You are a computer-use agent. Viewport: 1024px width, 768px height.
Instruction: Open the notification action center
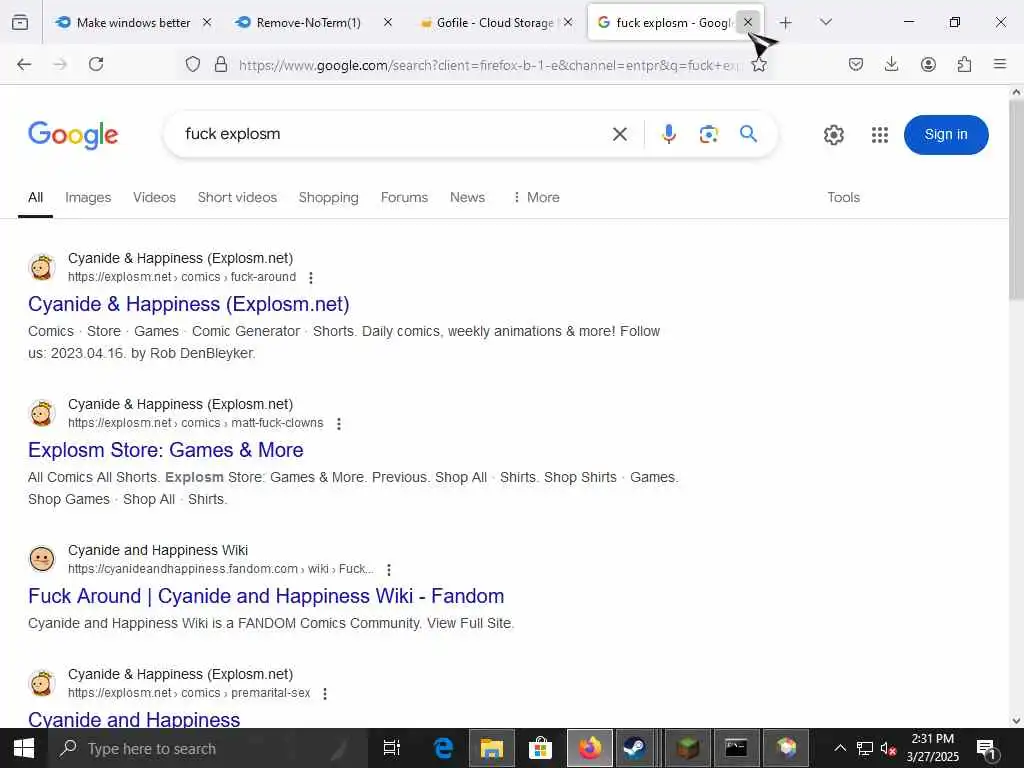pos(986,749)
